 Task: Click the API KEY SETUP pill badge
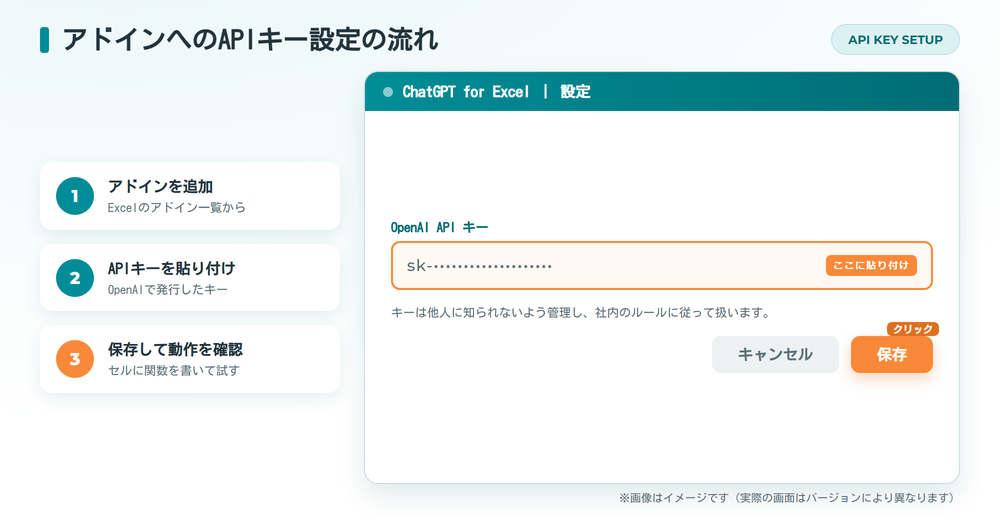click(895, 40)
